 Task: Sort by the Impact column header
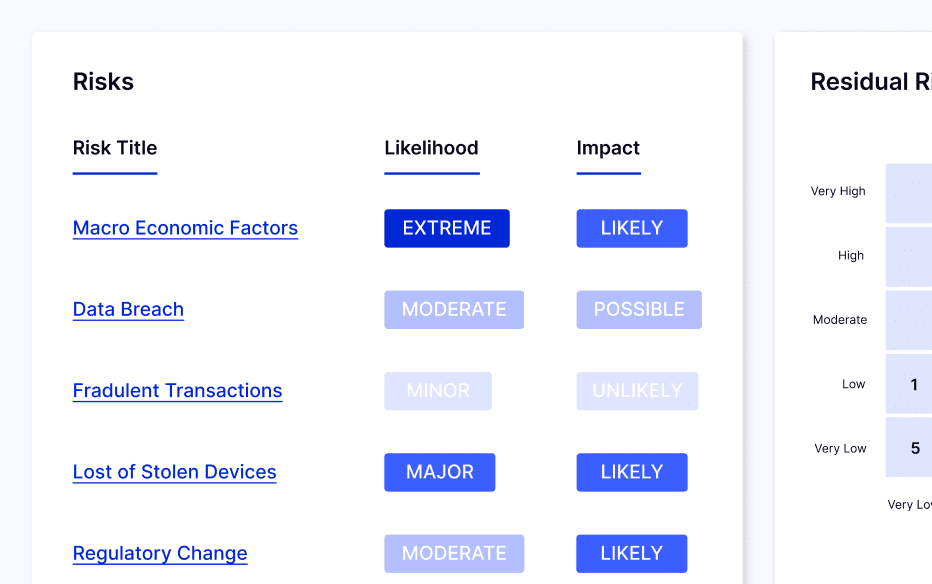point(608,148)
